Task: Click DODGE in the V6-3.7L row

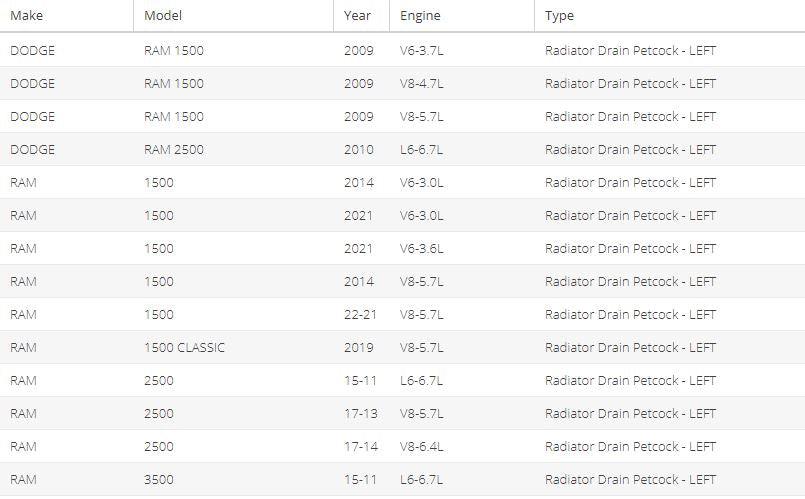Action: 32,50
